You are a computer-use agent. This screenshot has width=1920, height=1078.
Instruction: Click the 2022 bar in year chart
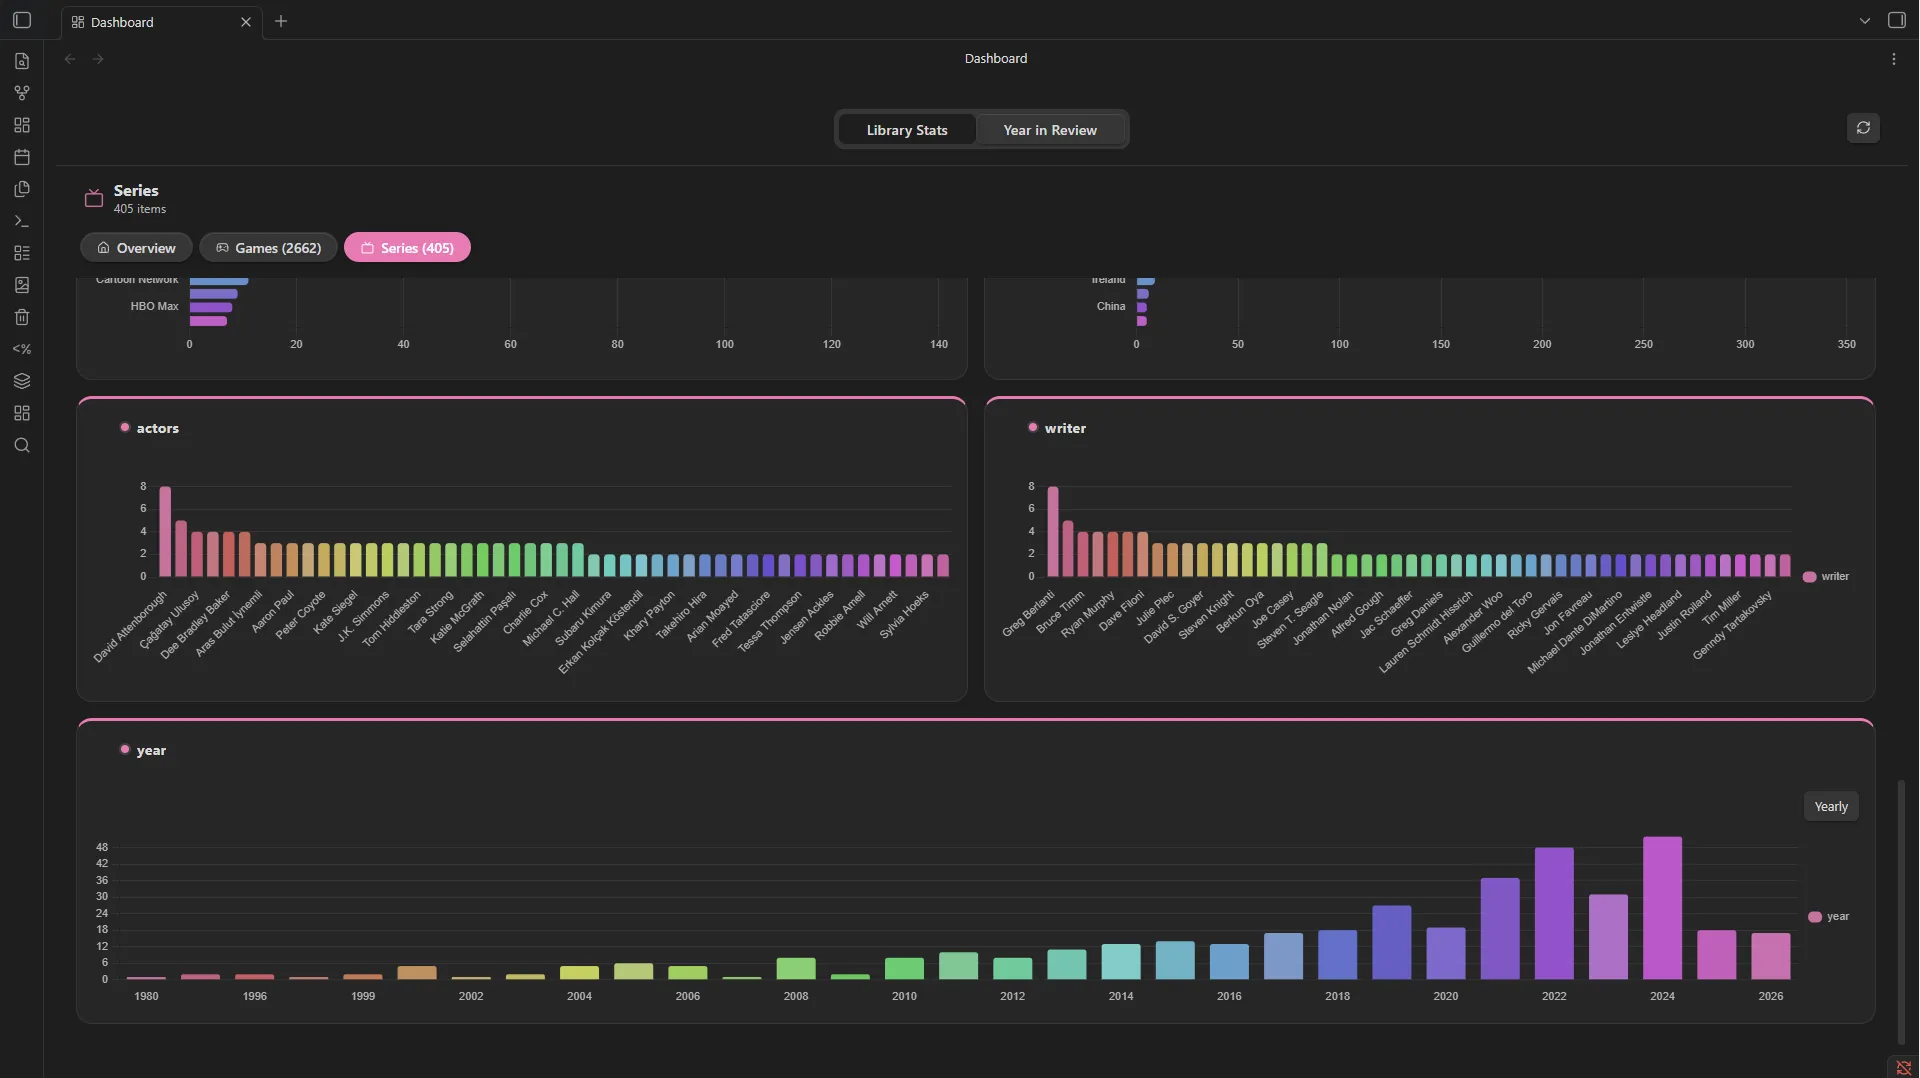tap(1554, 913)
